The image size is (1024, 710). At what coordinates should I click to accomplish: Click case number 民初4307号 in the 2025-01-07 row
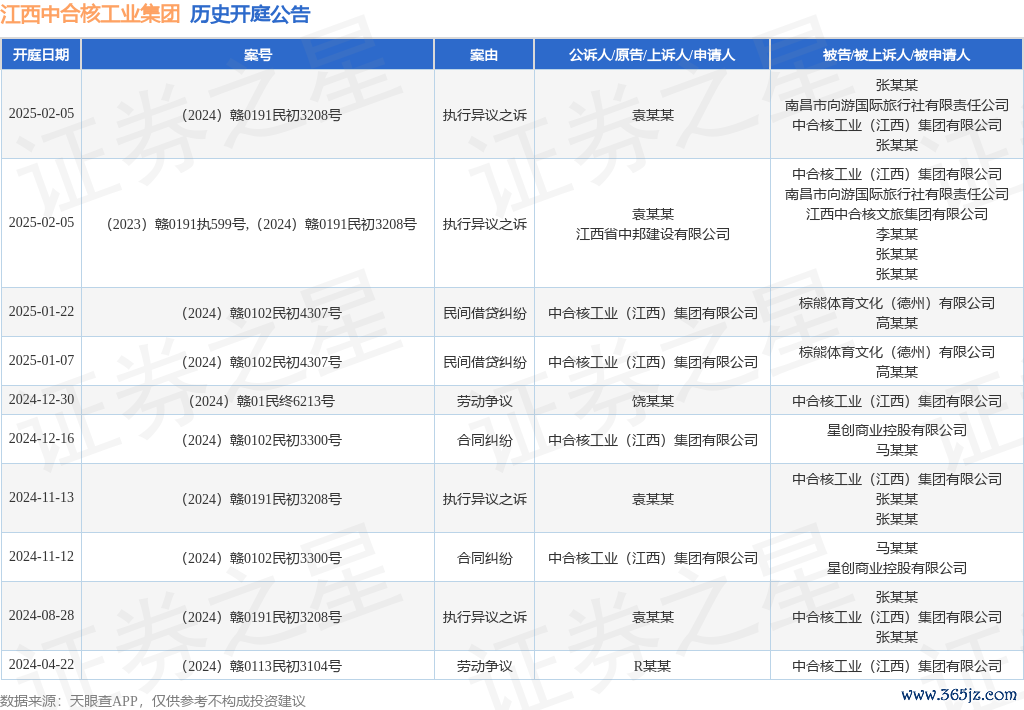[x=261, y=362]
